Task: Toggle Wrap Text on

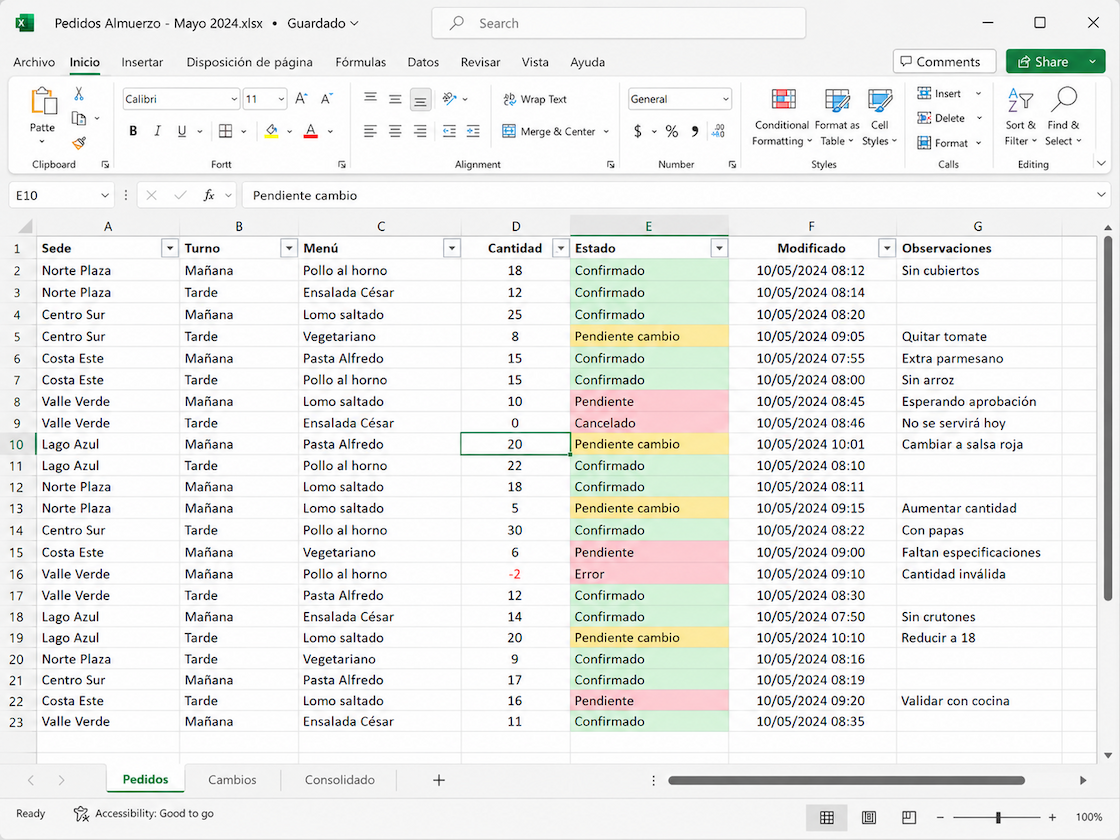Action: coord(535,99)
